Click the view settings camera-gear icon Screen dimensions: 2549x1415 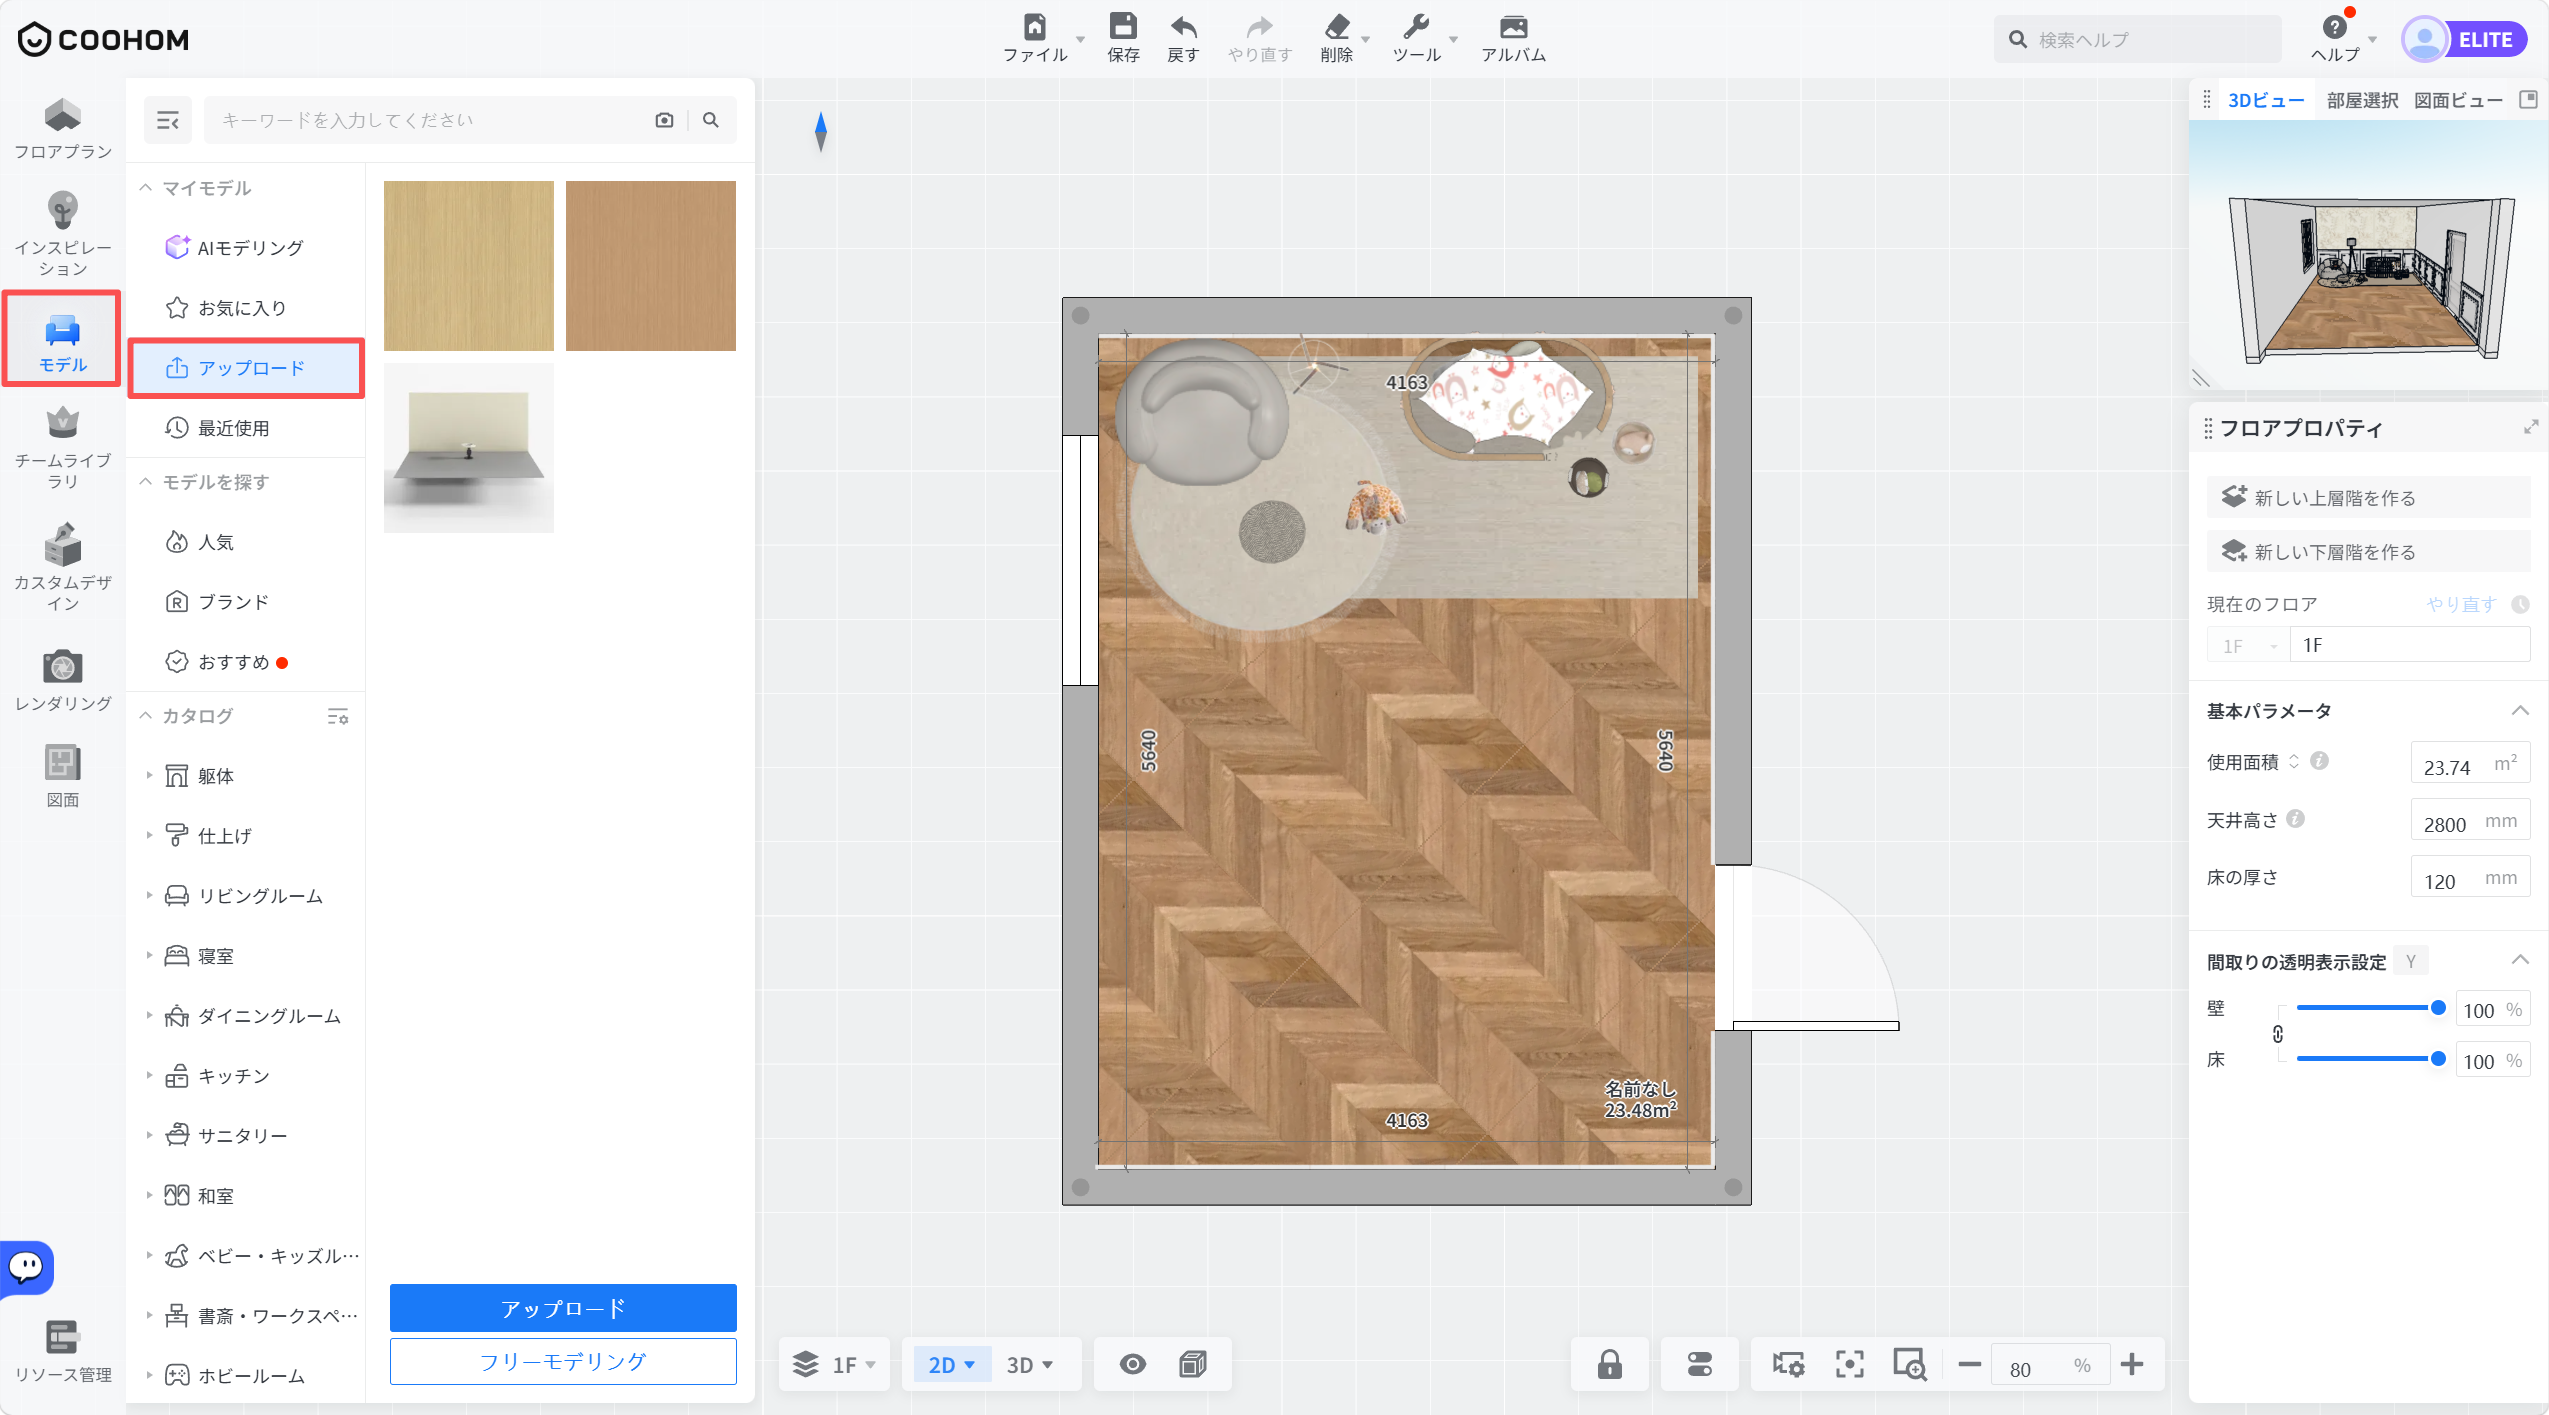pos(1788,1364)
